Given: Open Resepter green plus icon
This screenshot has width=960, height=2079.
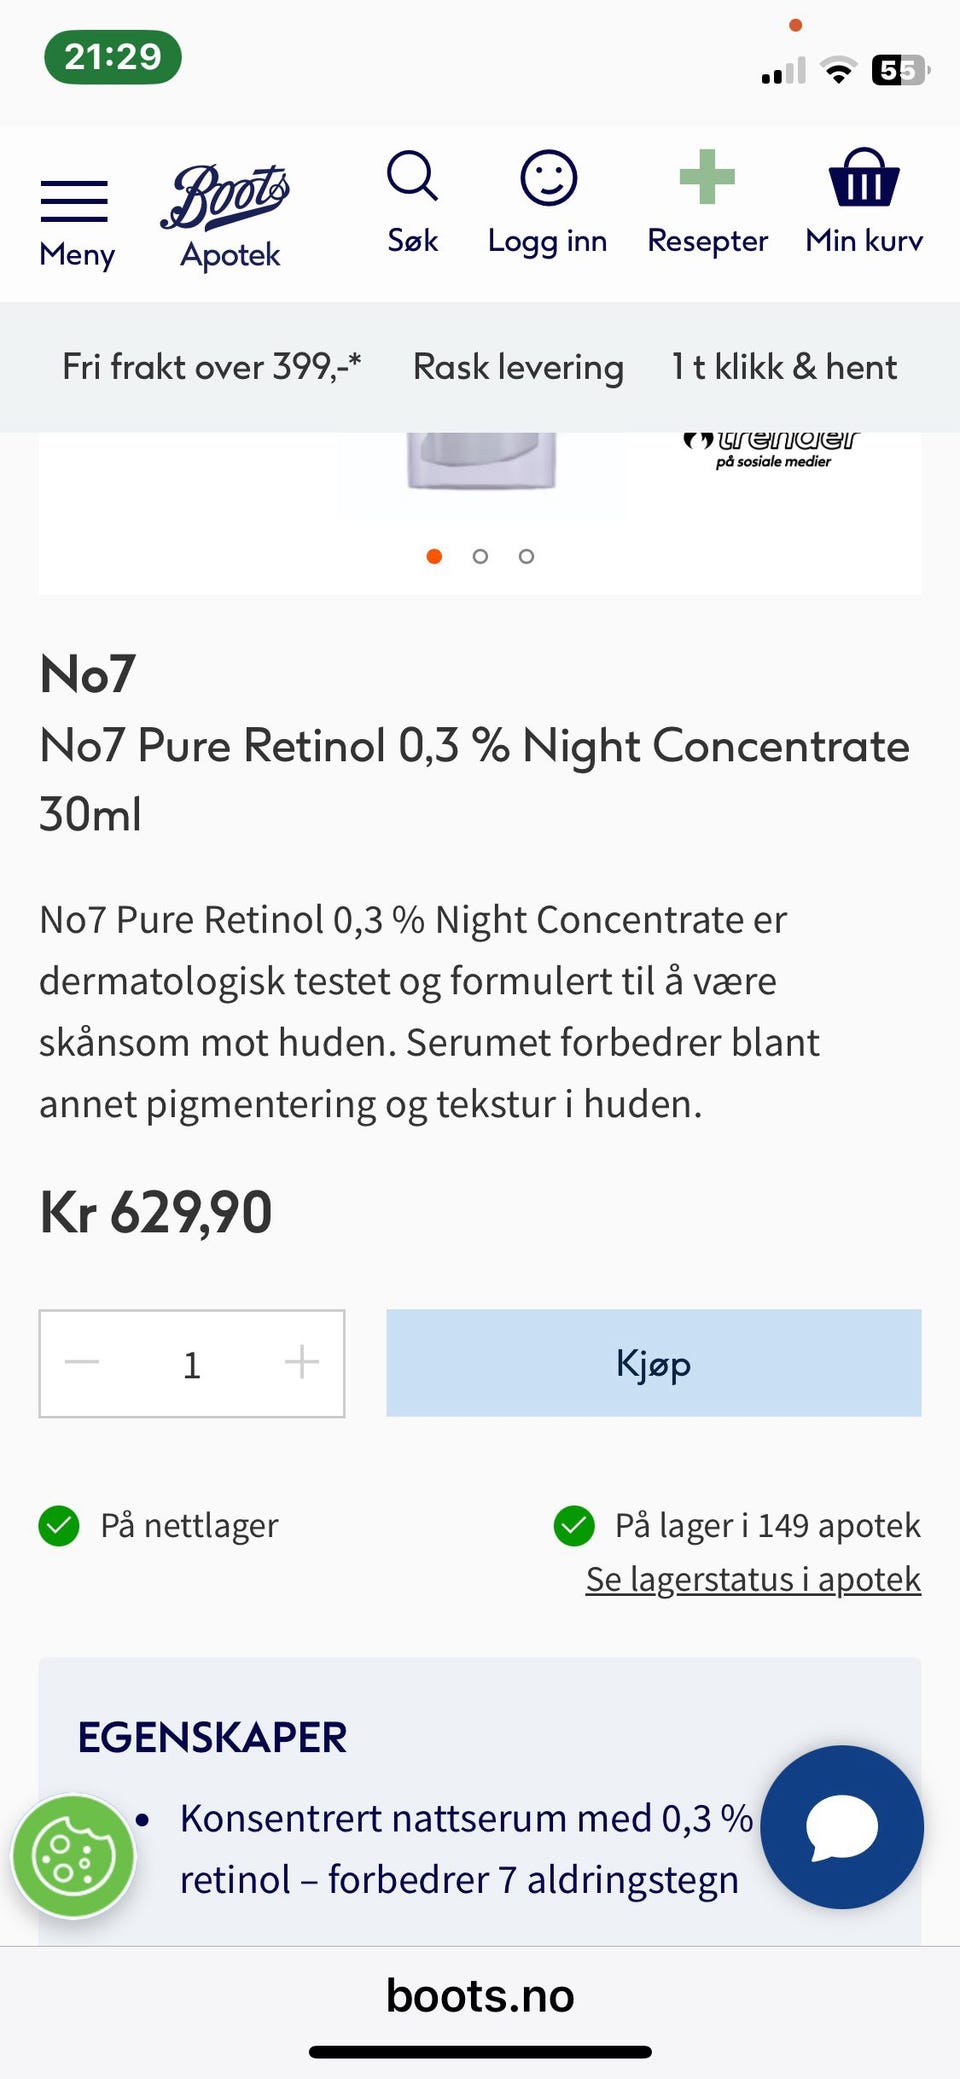Looking at the screenshot, I should point(707,202).
